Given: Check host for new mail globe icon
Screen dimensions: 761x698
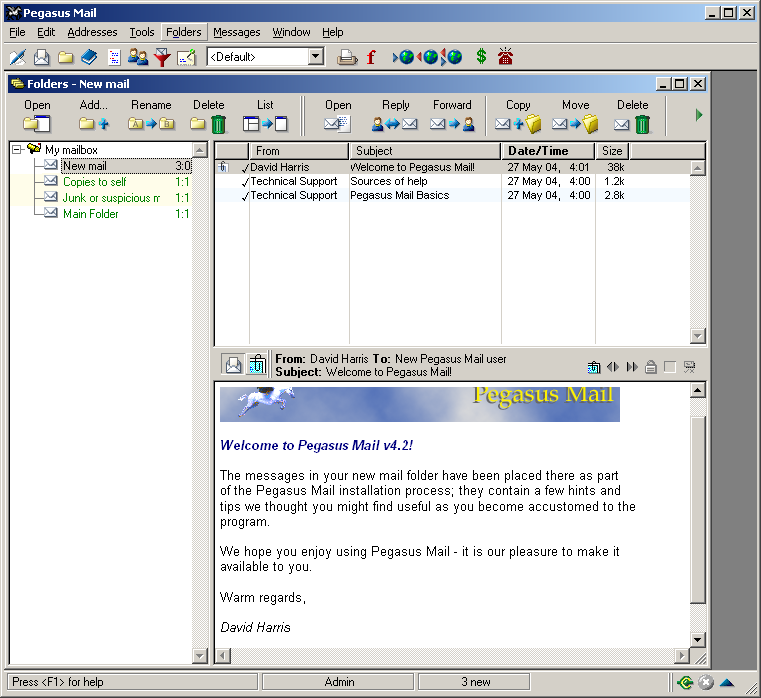Looking at the screenshot, I should click(x=403, y=57).
